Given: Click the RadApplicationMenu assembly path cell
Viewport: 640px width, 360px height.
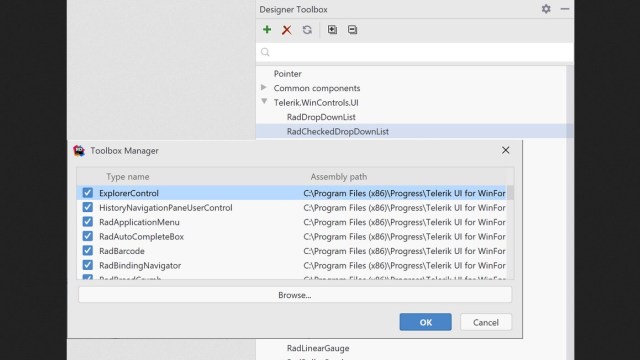Looking at the screenshot, I should pos(404,222).
